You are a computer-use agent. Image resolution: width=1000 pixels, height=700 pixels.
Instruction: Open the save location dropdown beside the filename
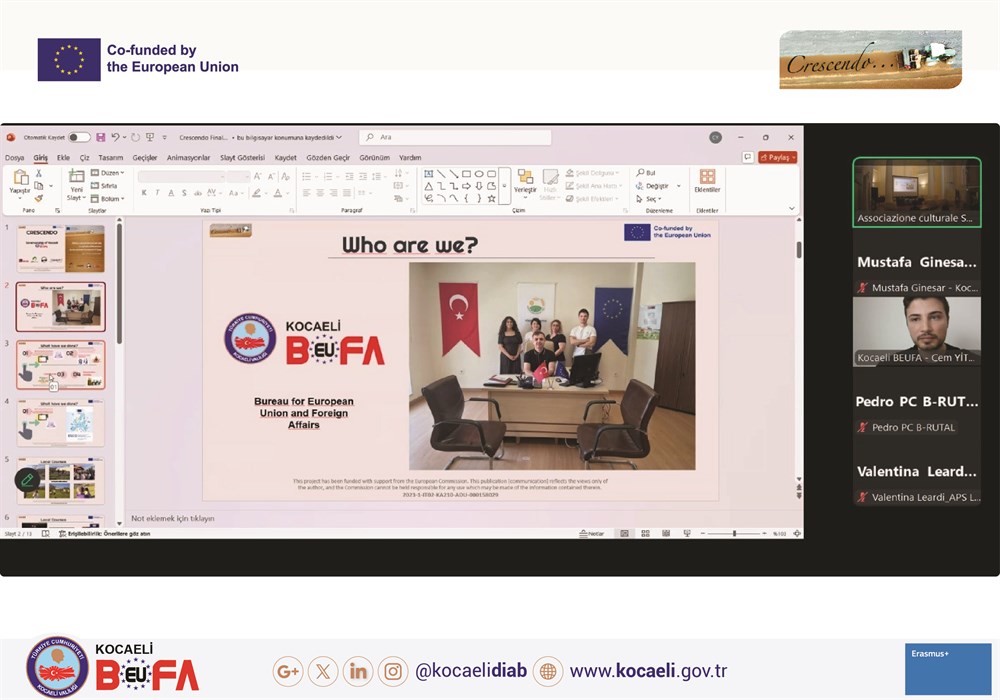point(339,137)
